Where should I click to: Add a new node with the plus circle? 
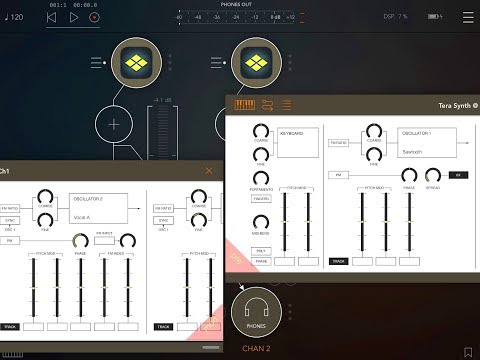point(114,124)
